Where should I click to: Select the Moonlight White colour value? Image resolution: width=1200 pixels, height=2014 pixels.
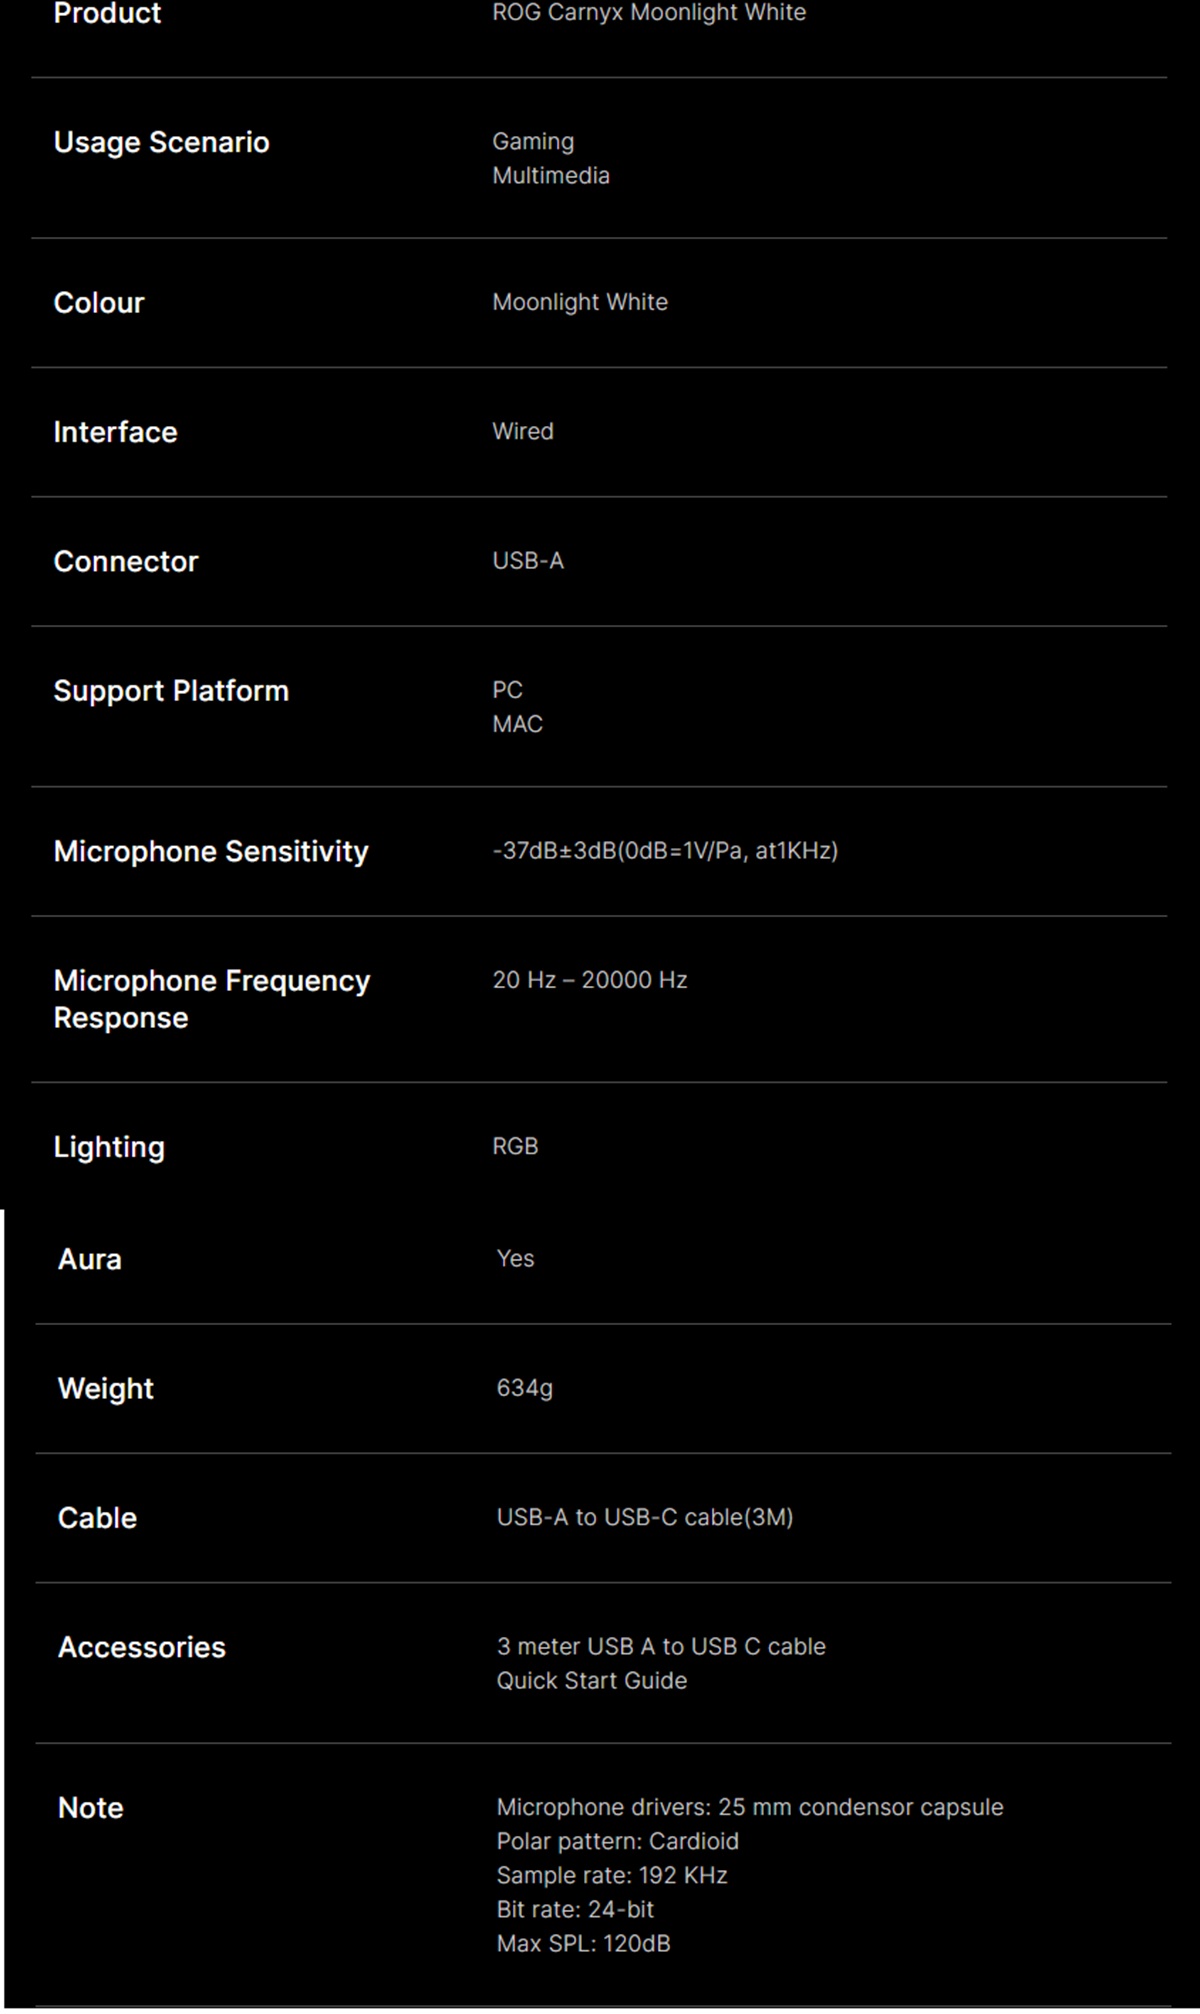pyautogui.click(x=580, y=302)
